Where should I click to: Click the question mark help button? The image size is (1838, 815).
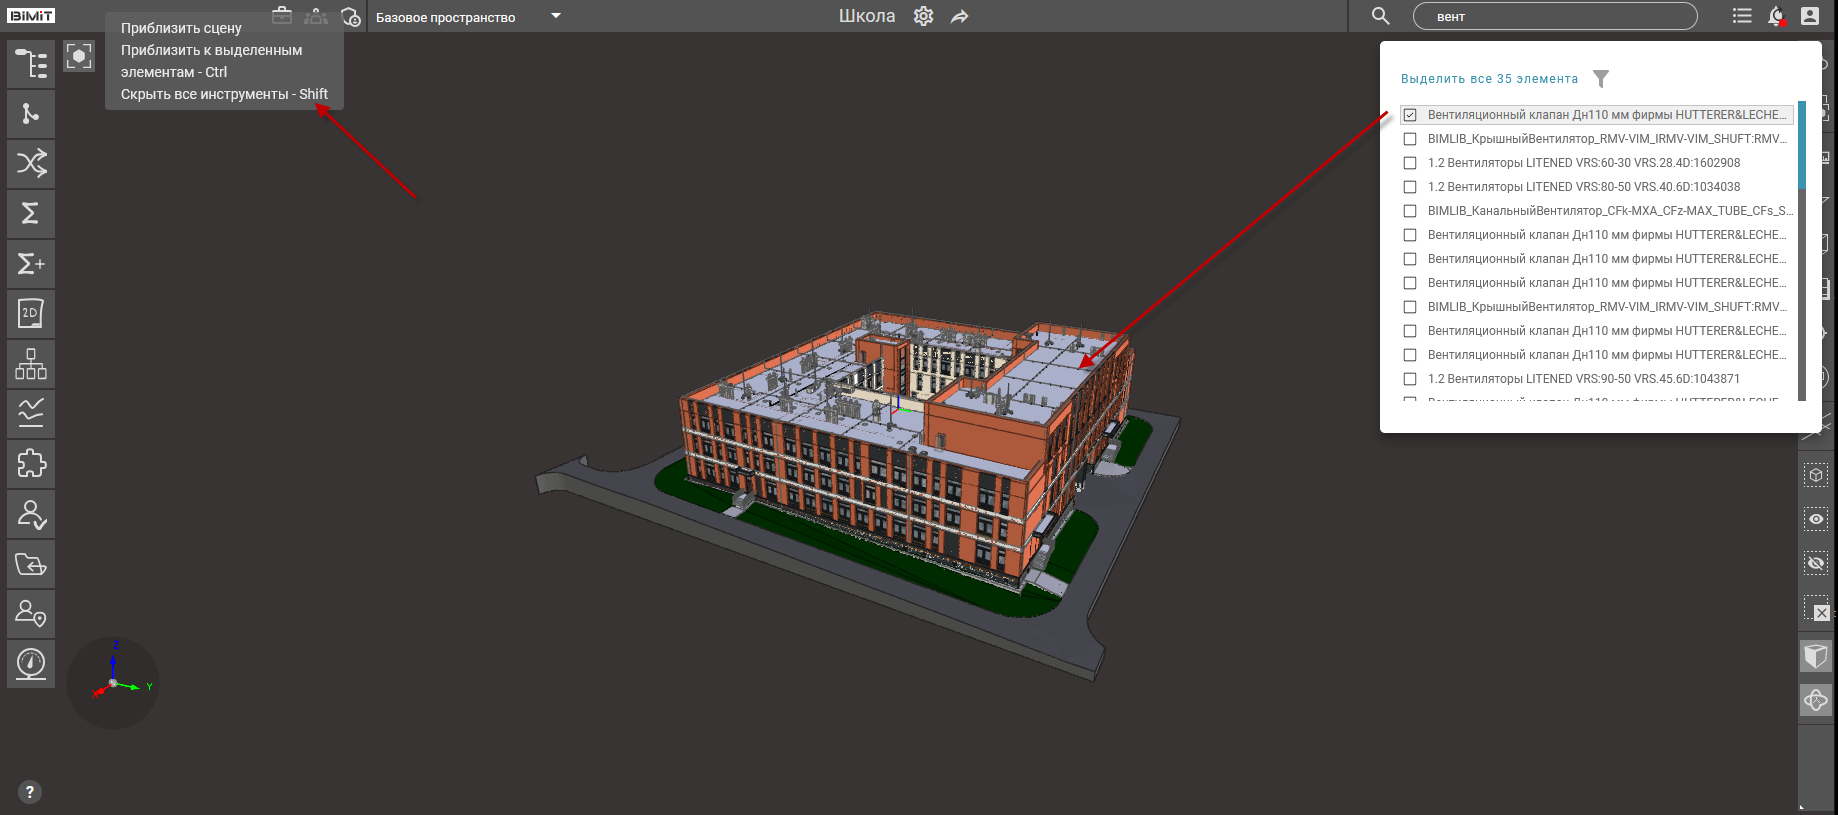[30, 792]
